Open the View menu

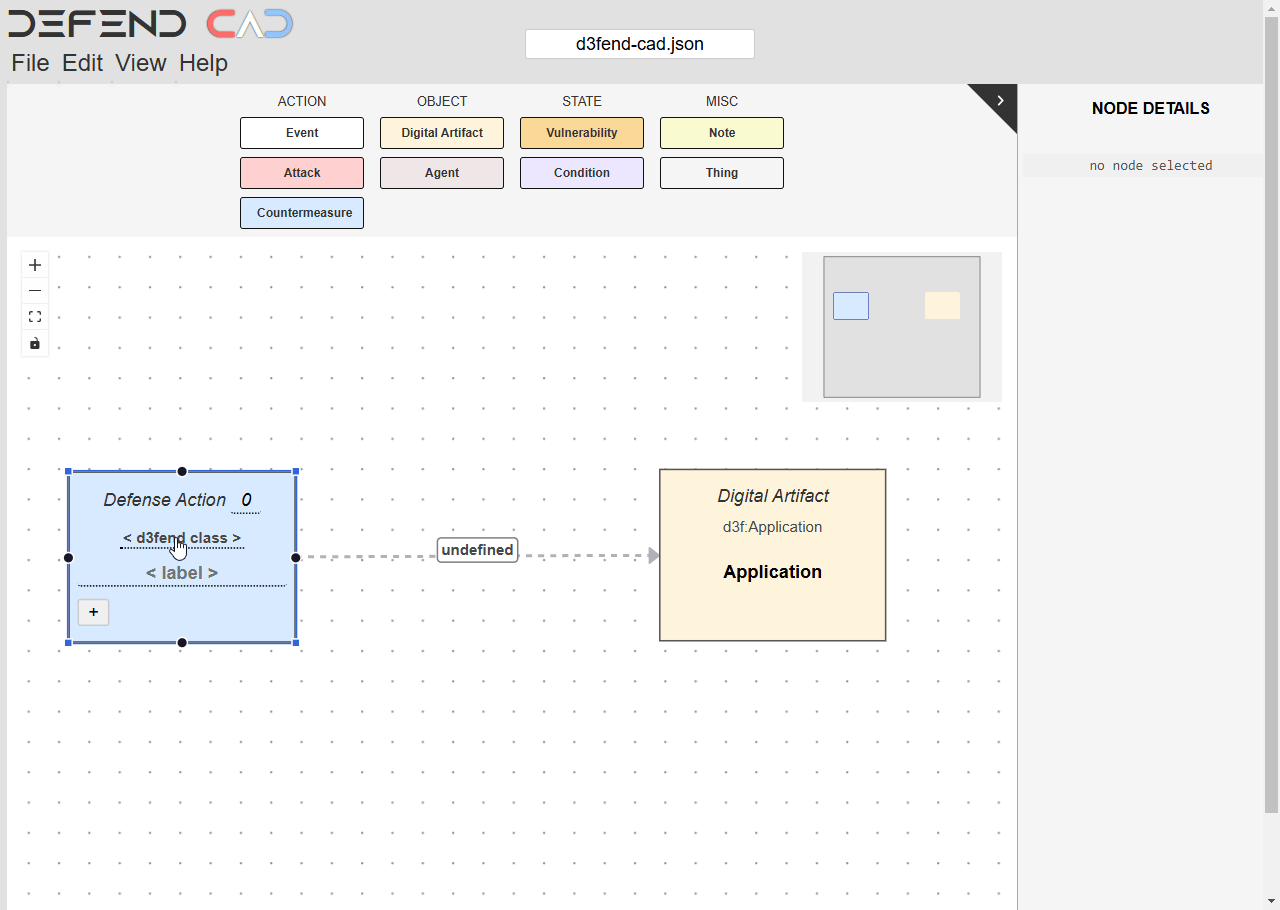click(140, 63)
